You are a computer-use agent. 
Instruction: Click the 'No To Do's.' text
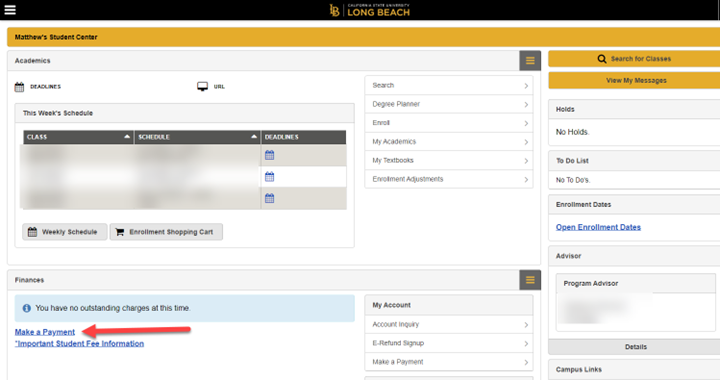tap(573, 180)
